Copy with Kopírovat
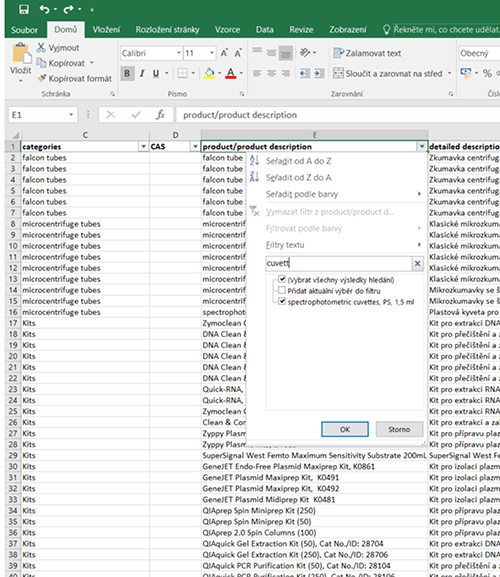This screenshot has height=577, width=500. 62,63
